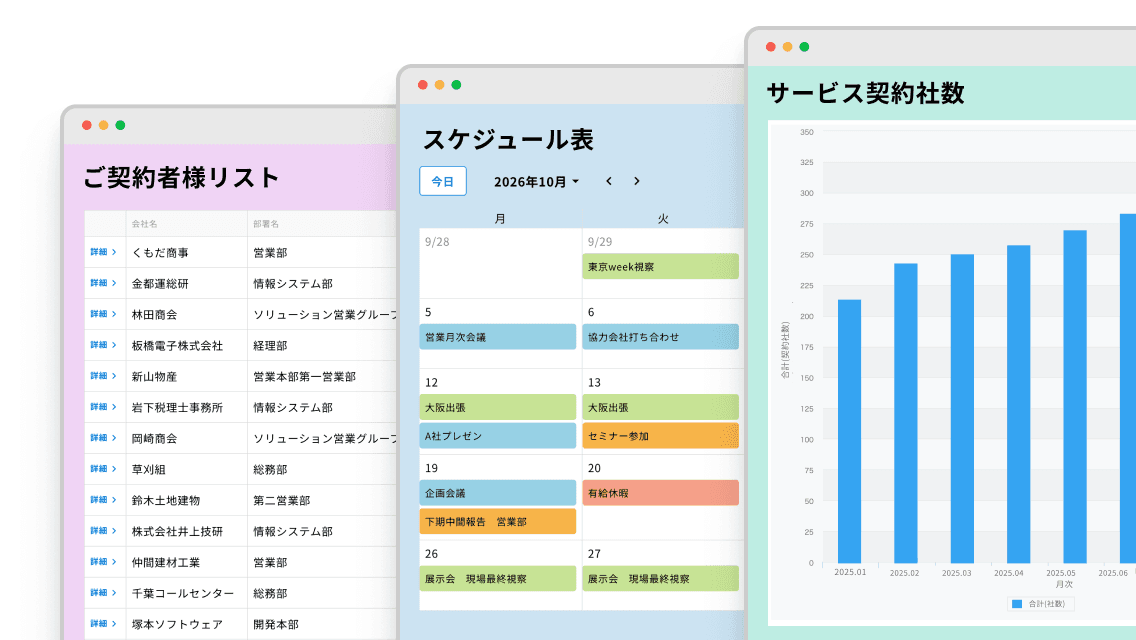Open the 2026年10月 month dropdown

click(x=536, y=182)
